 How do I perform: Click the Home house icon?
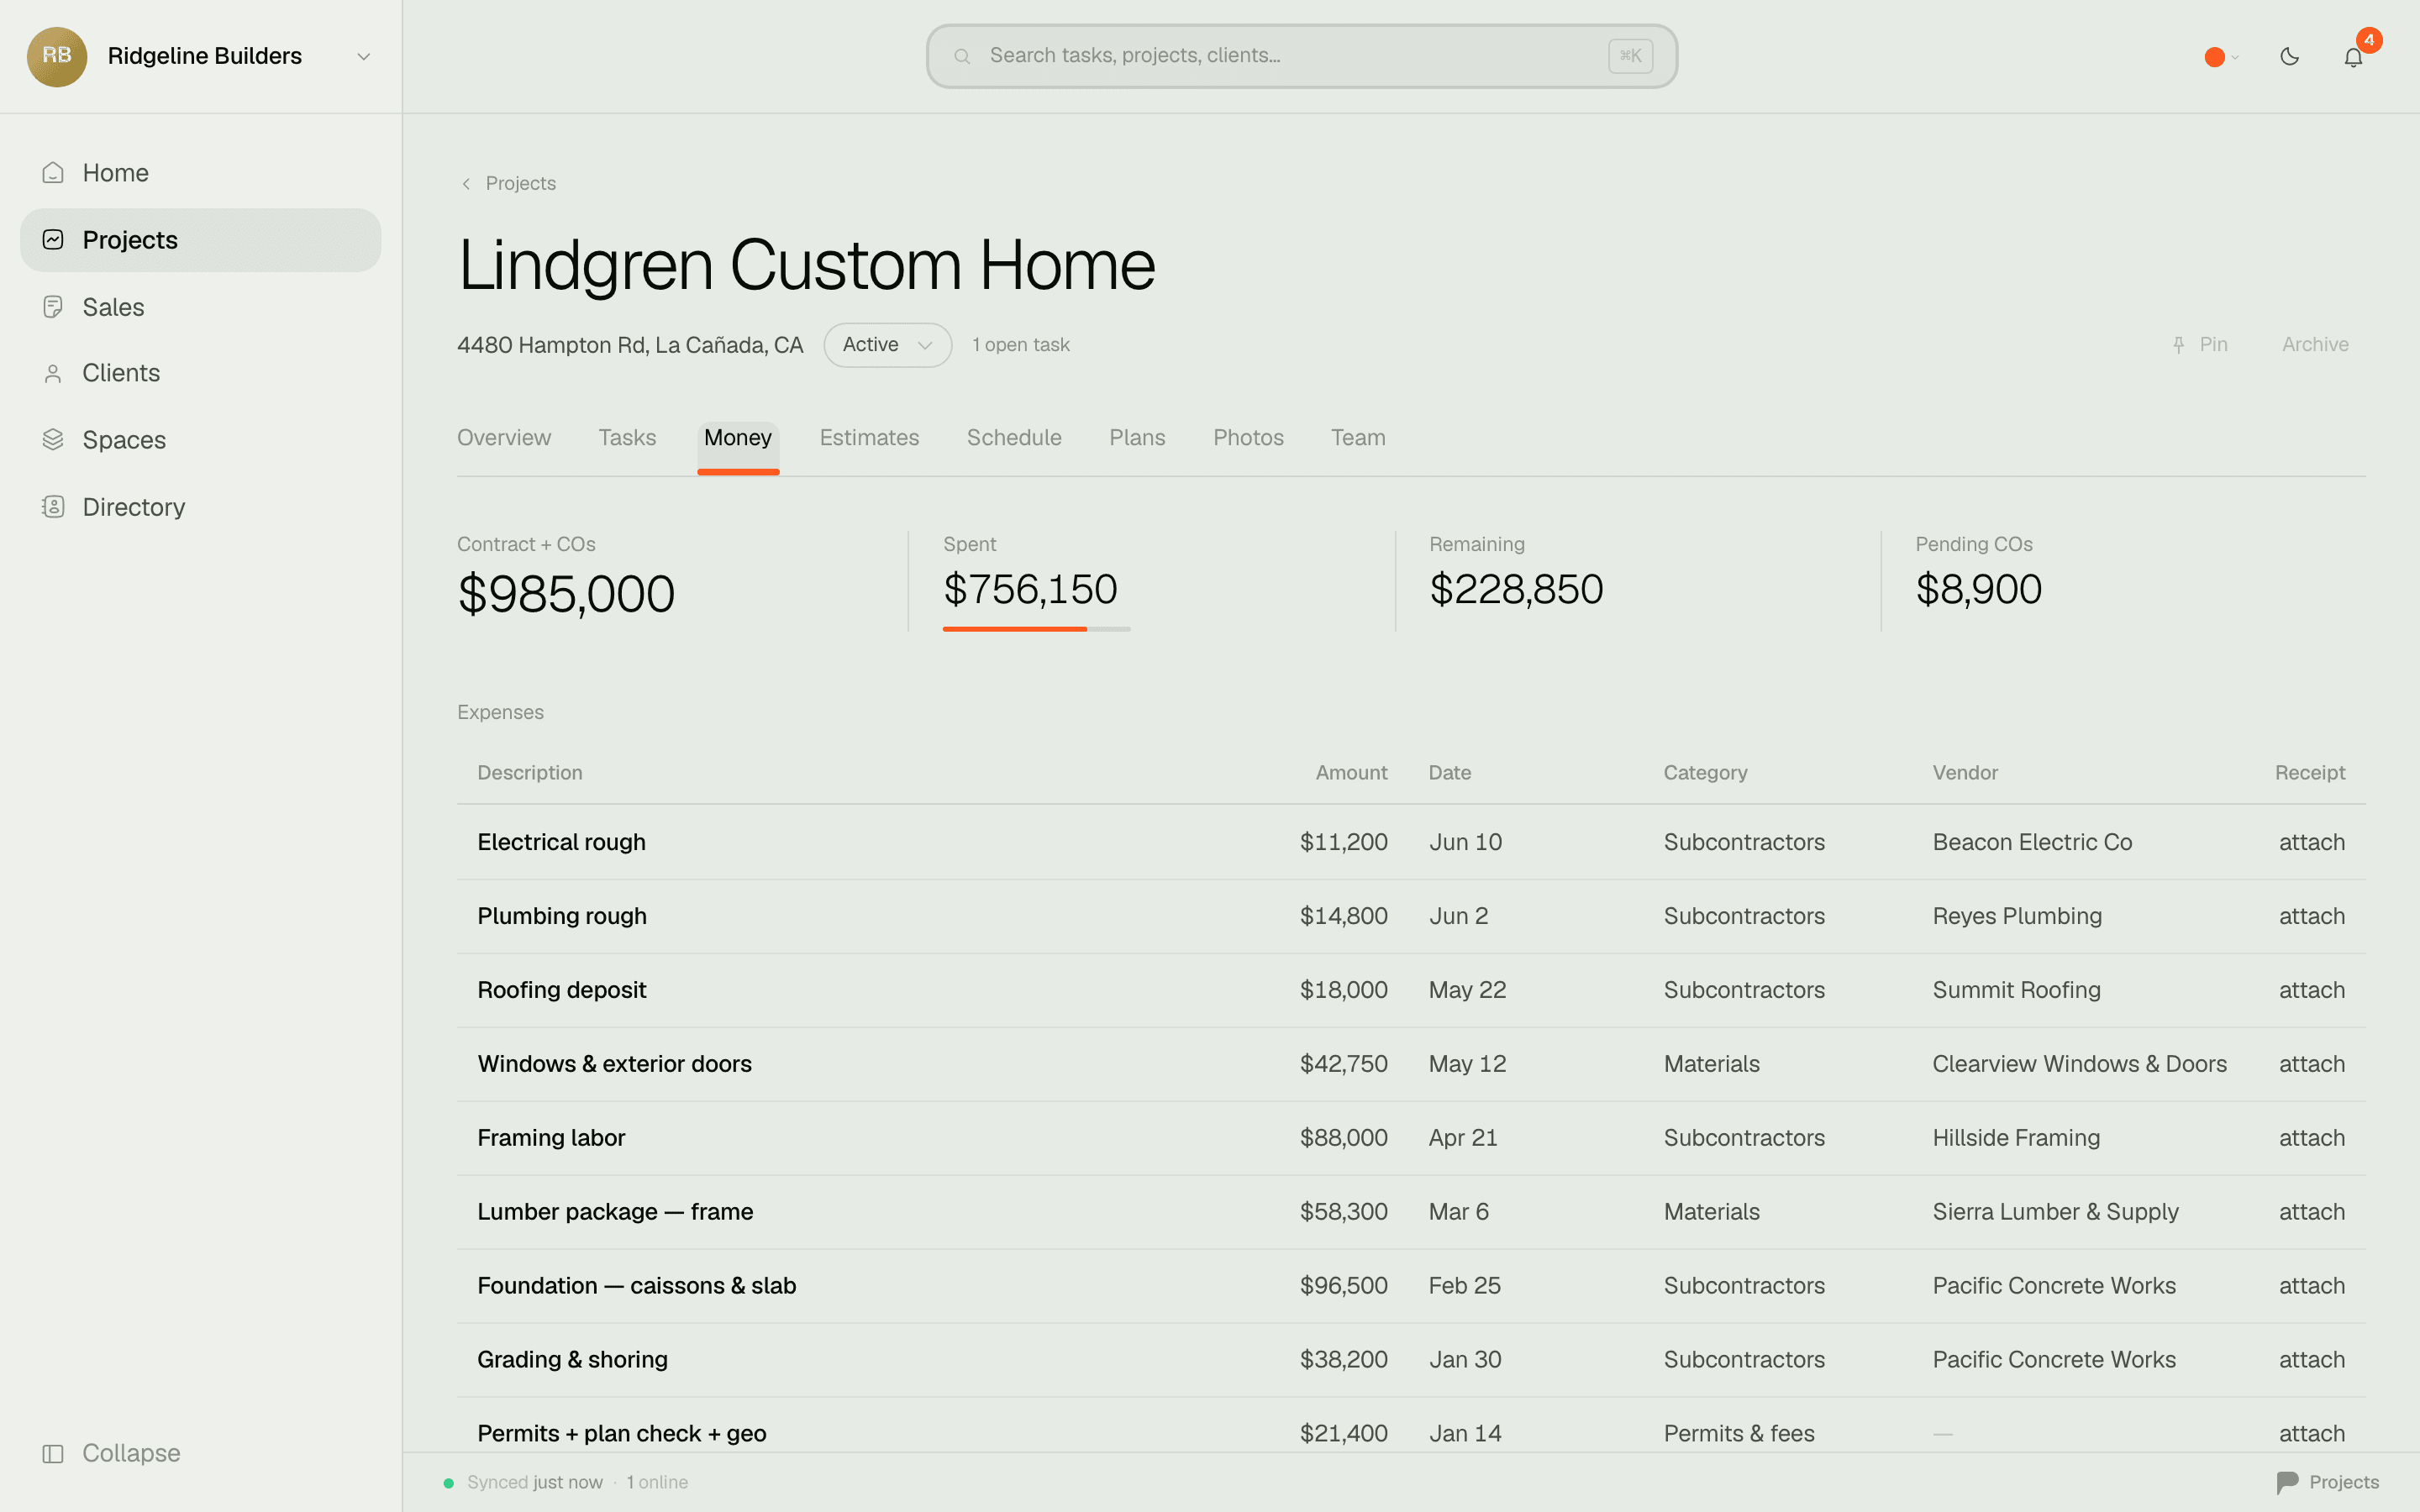tap(53, 173)
